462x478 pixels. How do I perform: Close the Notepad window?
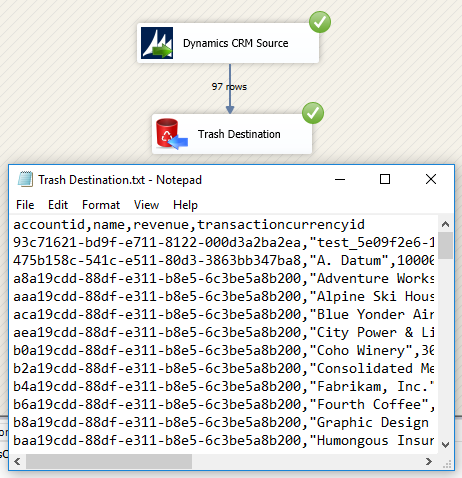point(431,179)
